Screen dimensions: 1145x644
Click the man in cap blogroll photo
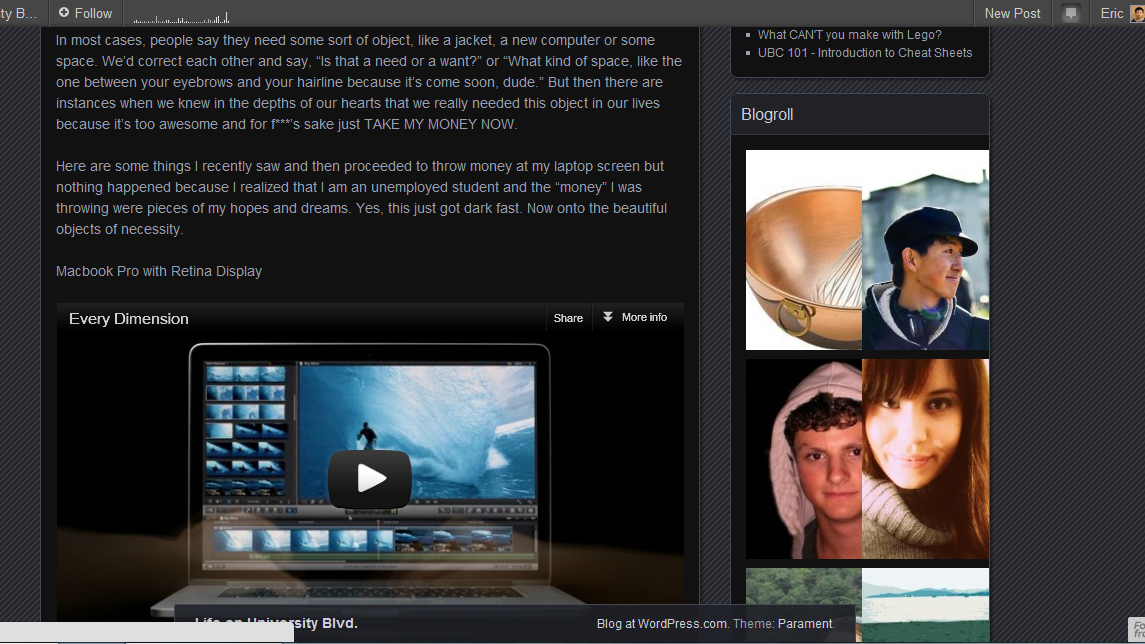925,250
